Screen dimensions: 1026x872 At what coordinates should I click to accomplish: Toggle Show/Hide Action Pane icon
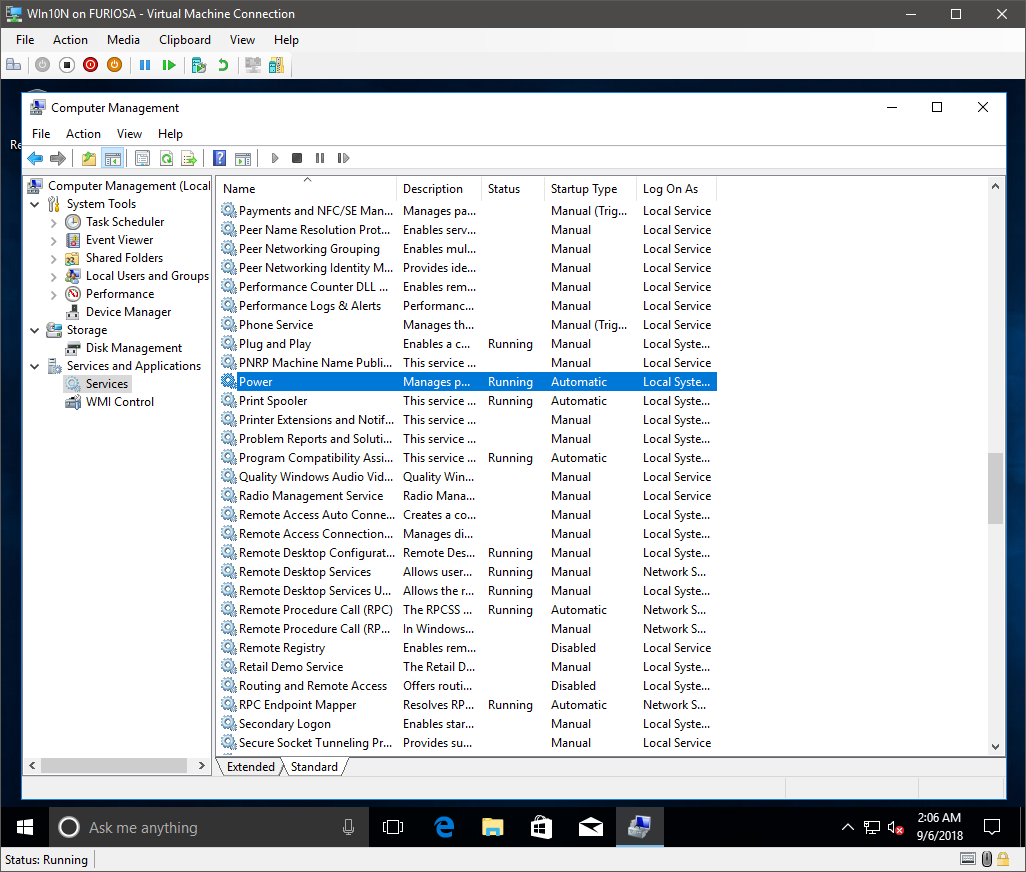(x=243, y=158)
